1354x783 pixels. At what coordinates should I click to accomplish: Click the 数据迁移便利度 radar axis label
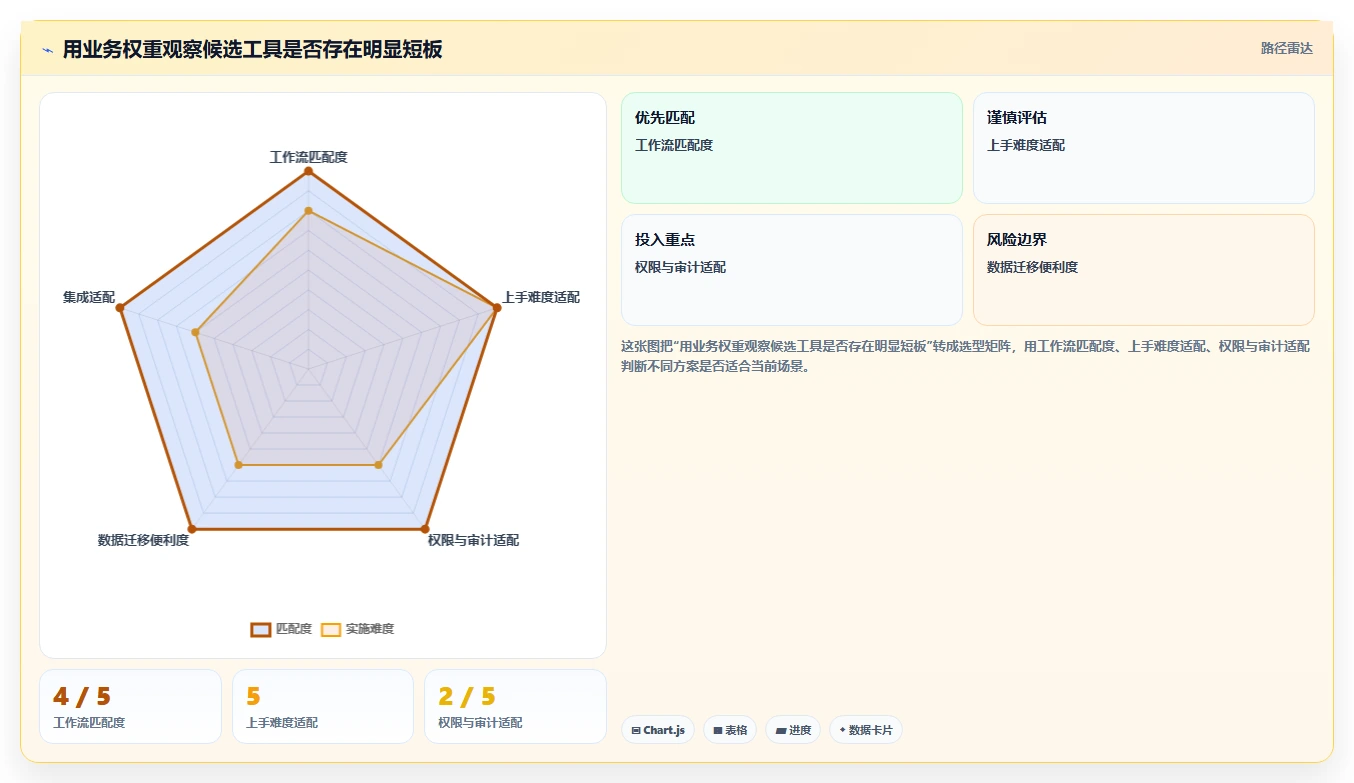click(x=143, y=540)
